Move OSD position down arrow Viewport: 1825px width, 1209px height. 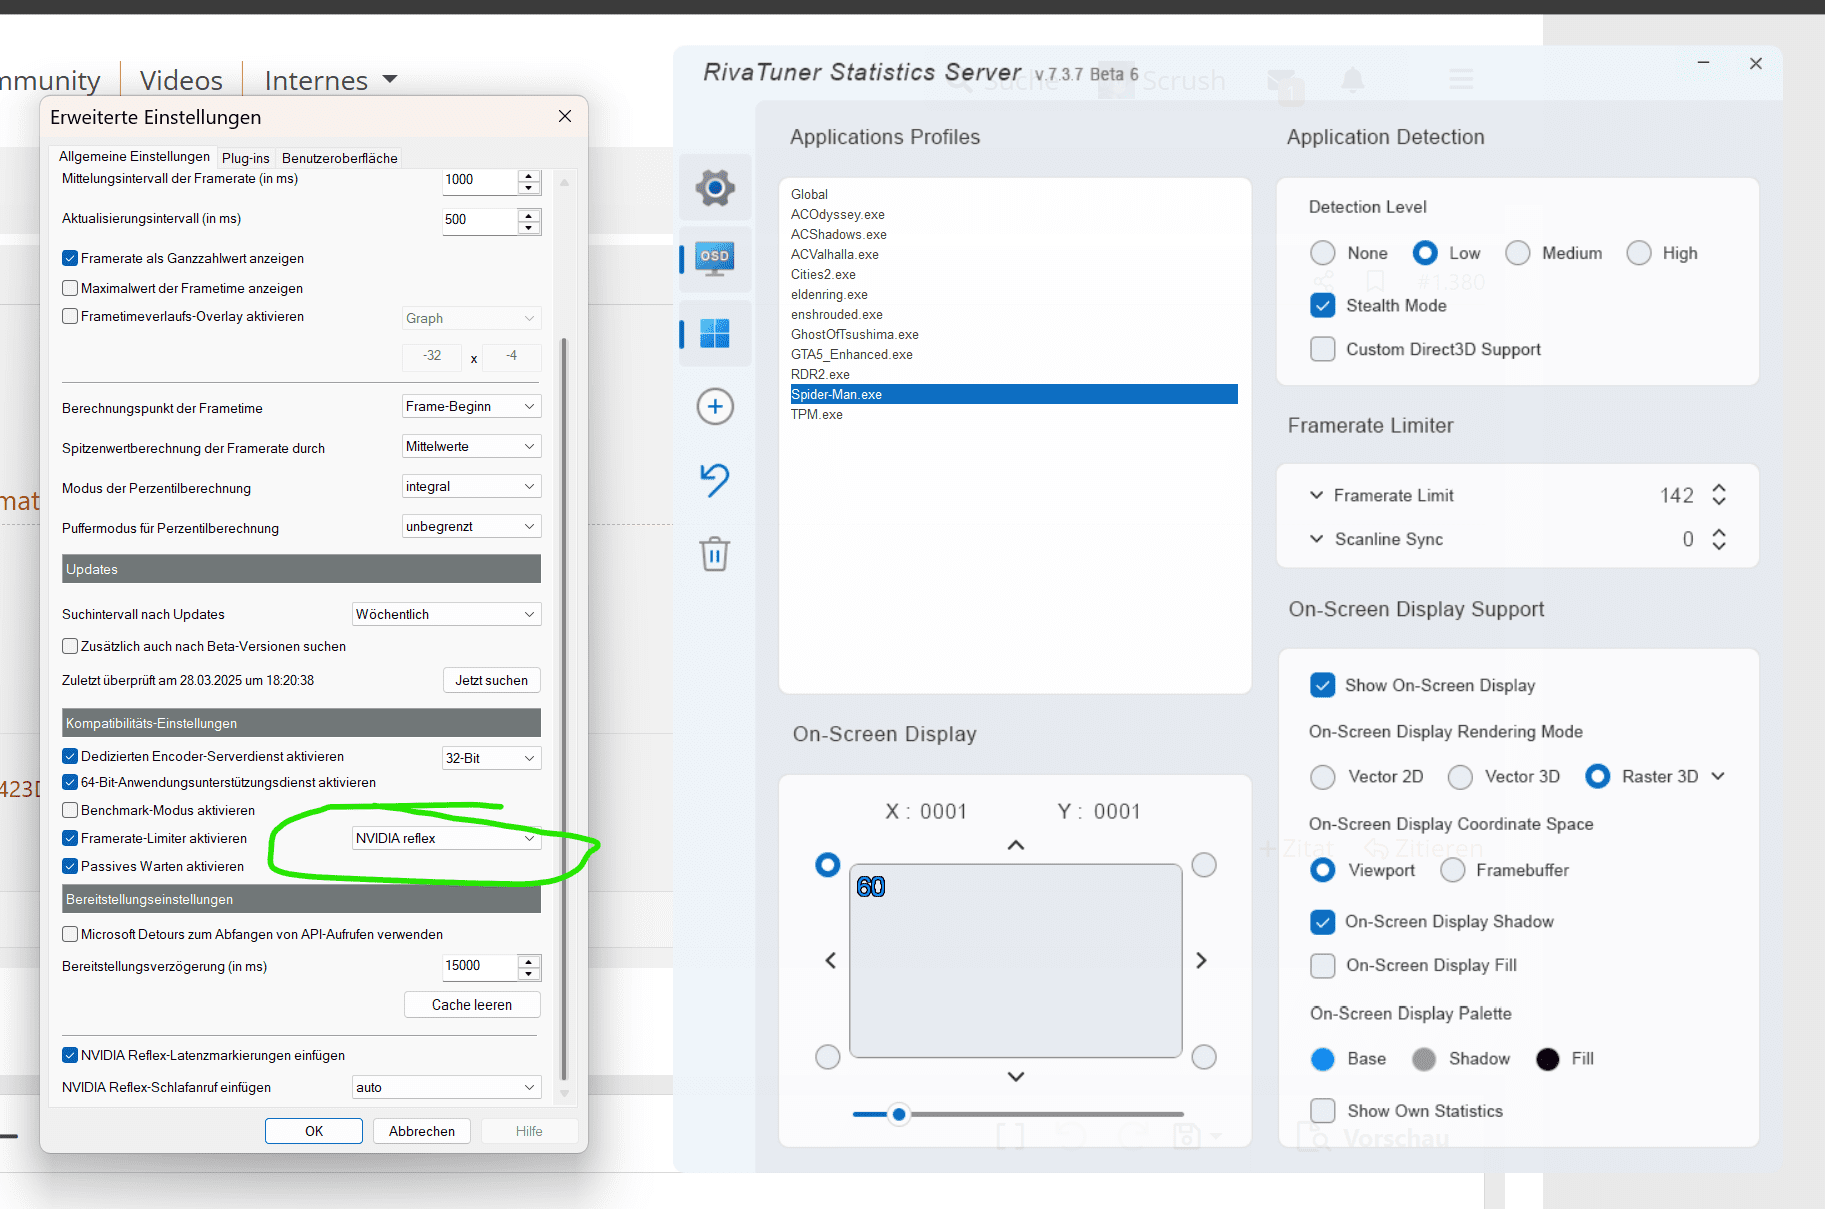[x=1016, y=1077]
